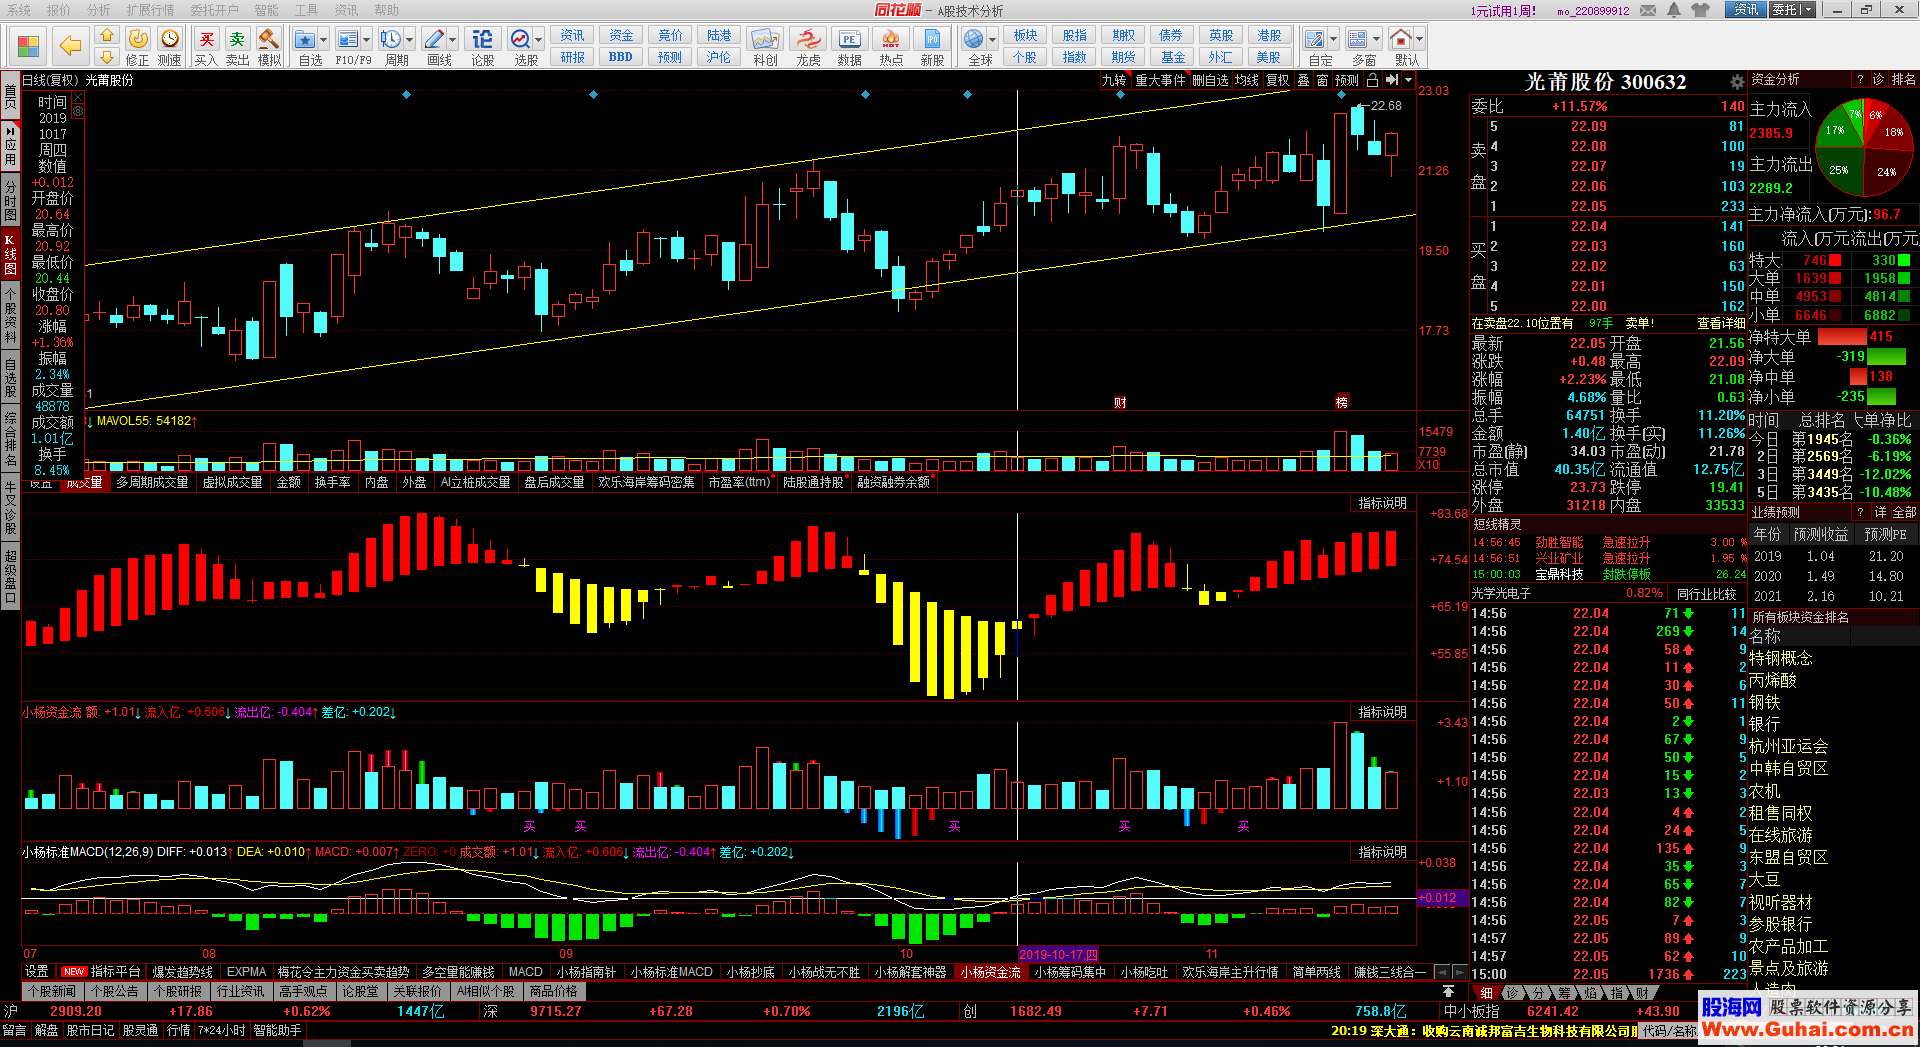Click the 沪 index value 2909.20
This screenshot has width=1920, height=1047.
tap(77, 1011)
